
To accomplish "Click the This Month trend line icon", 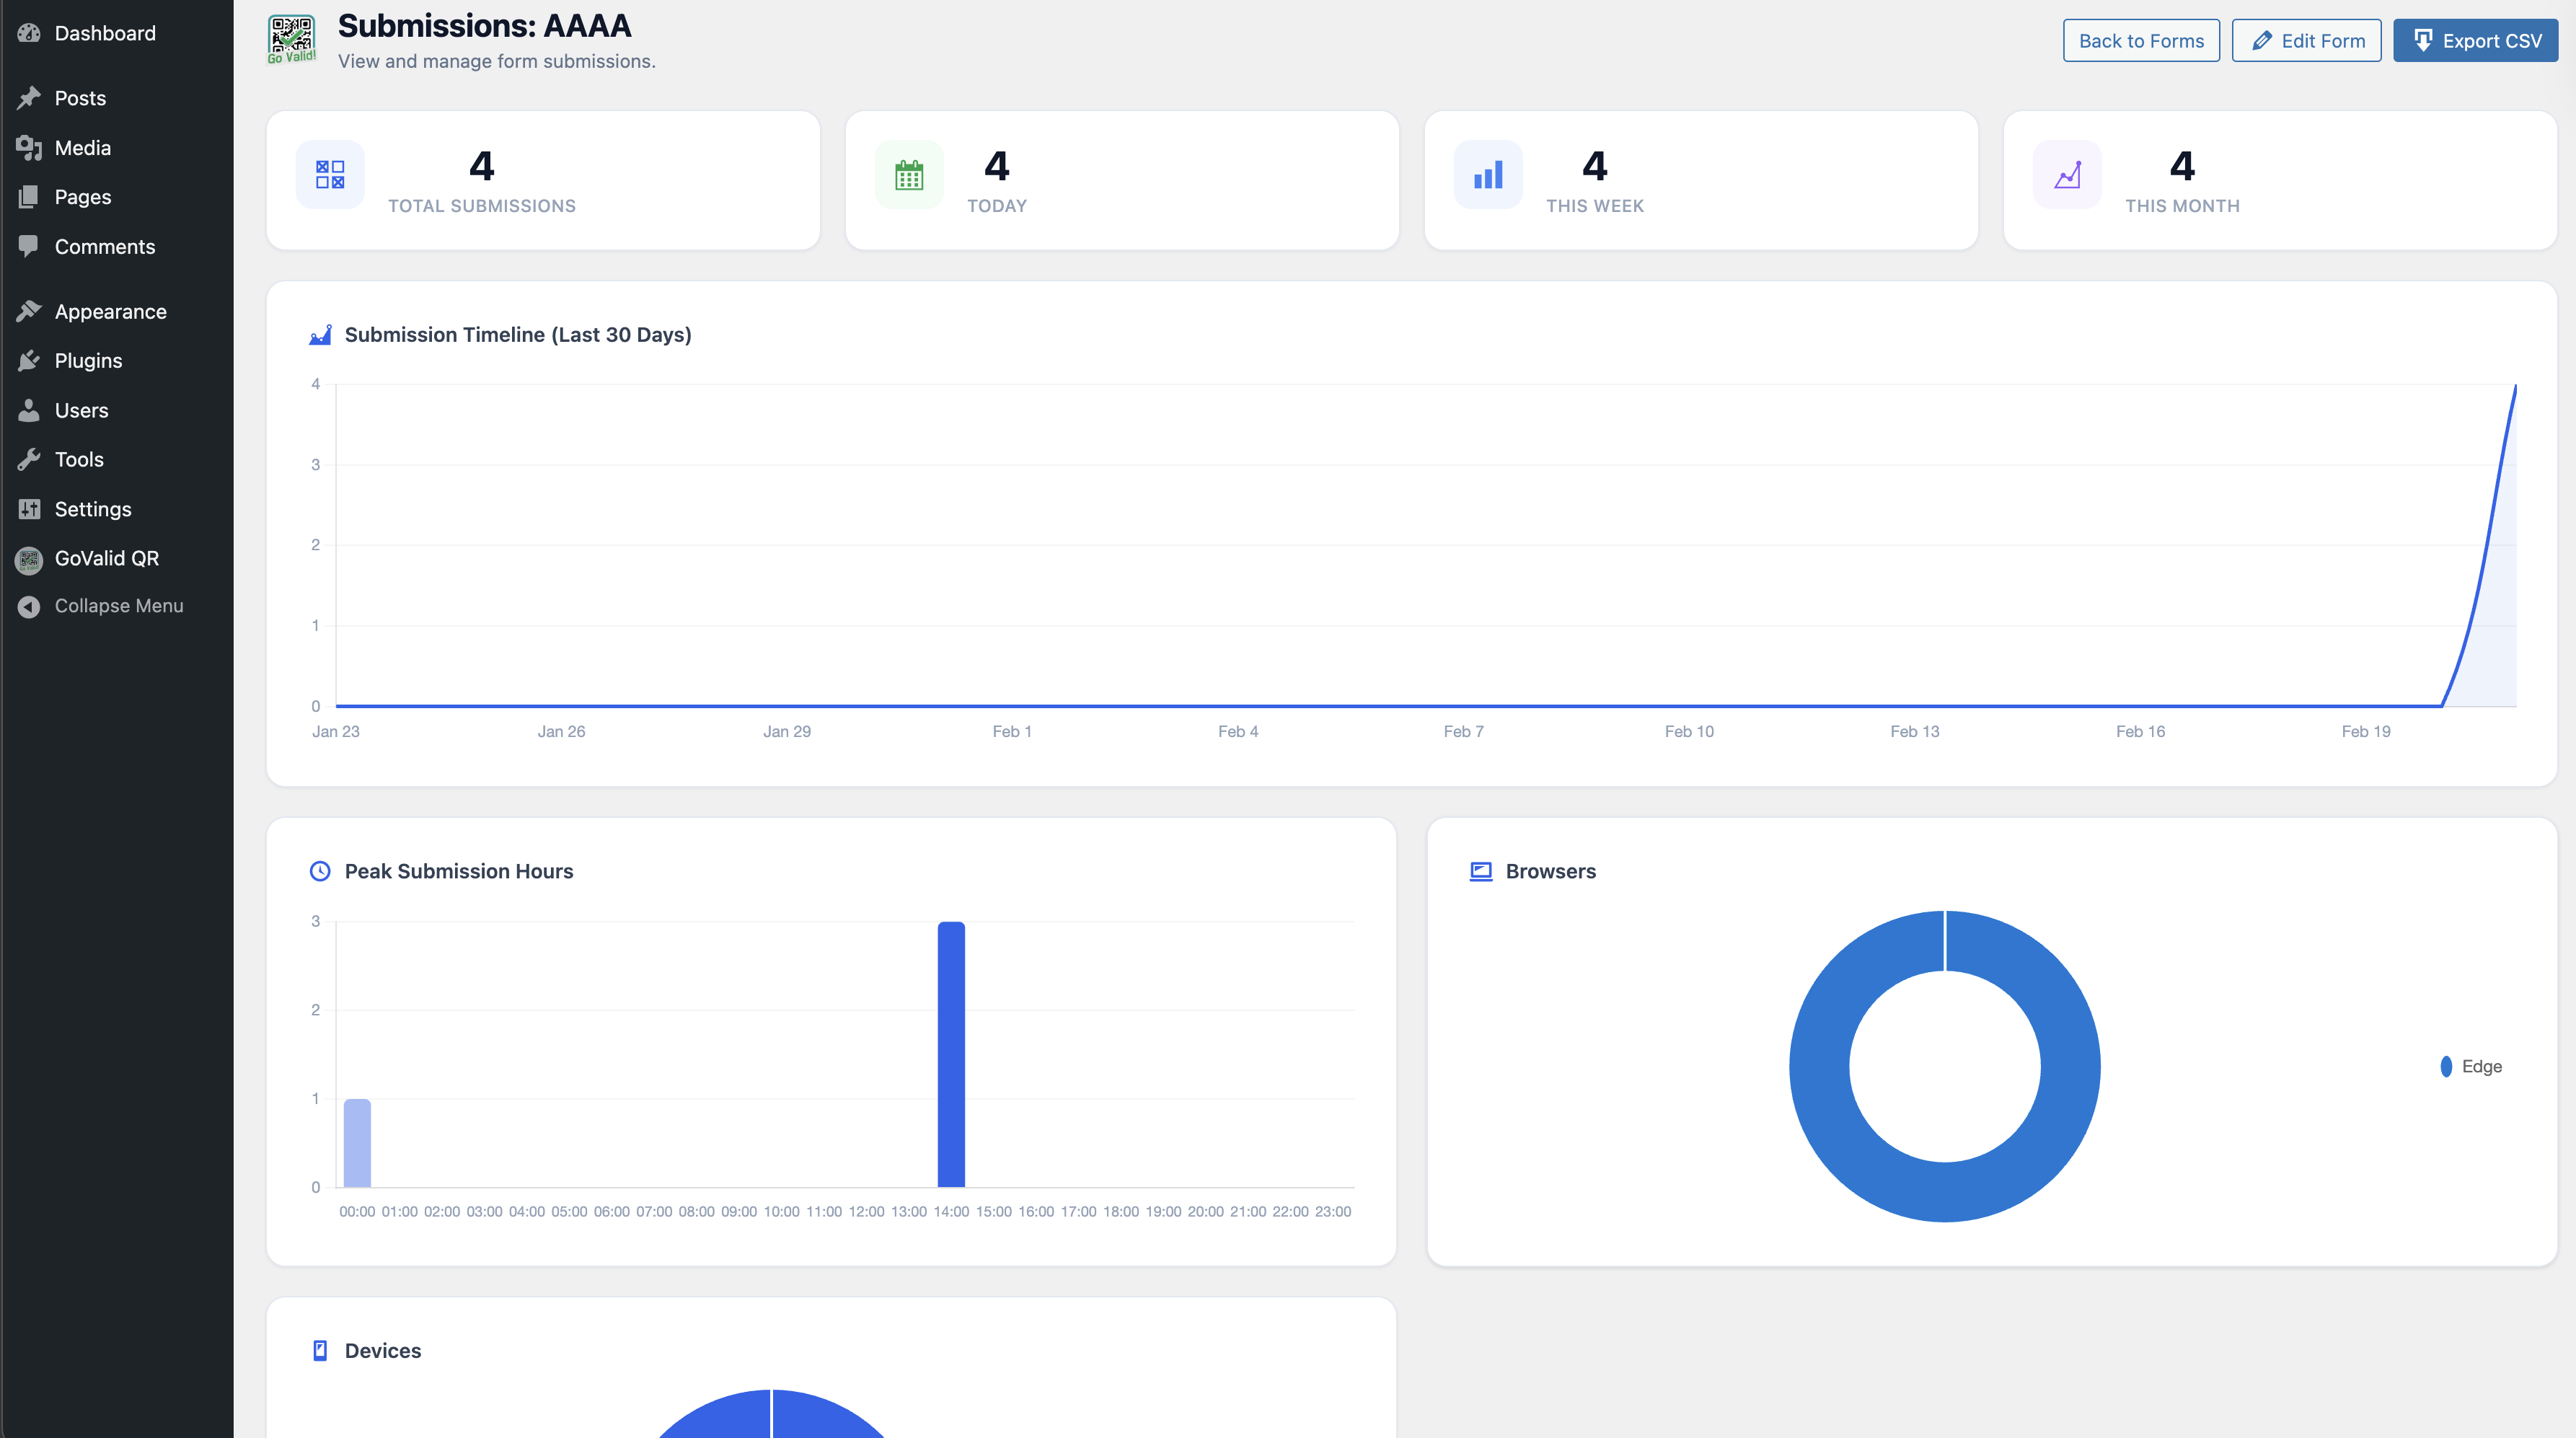I will point(2067,175).
